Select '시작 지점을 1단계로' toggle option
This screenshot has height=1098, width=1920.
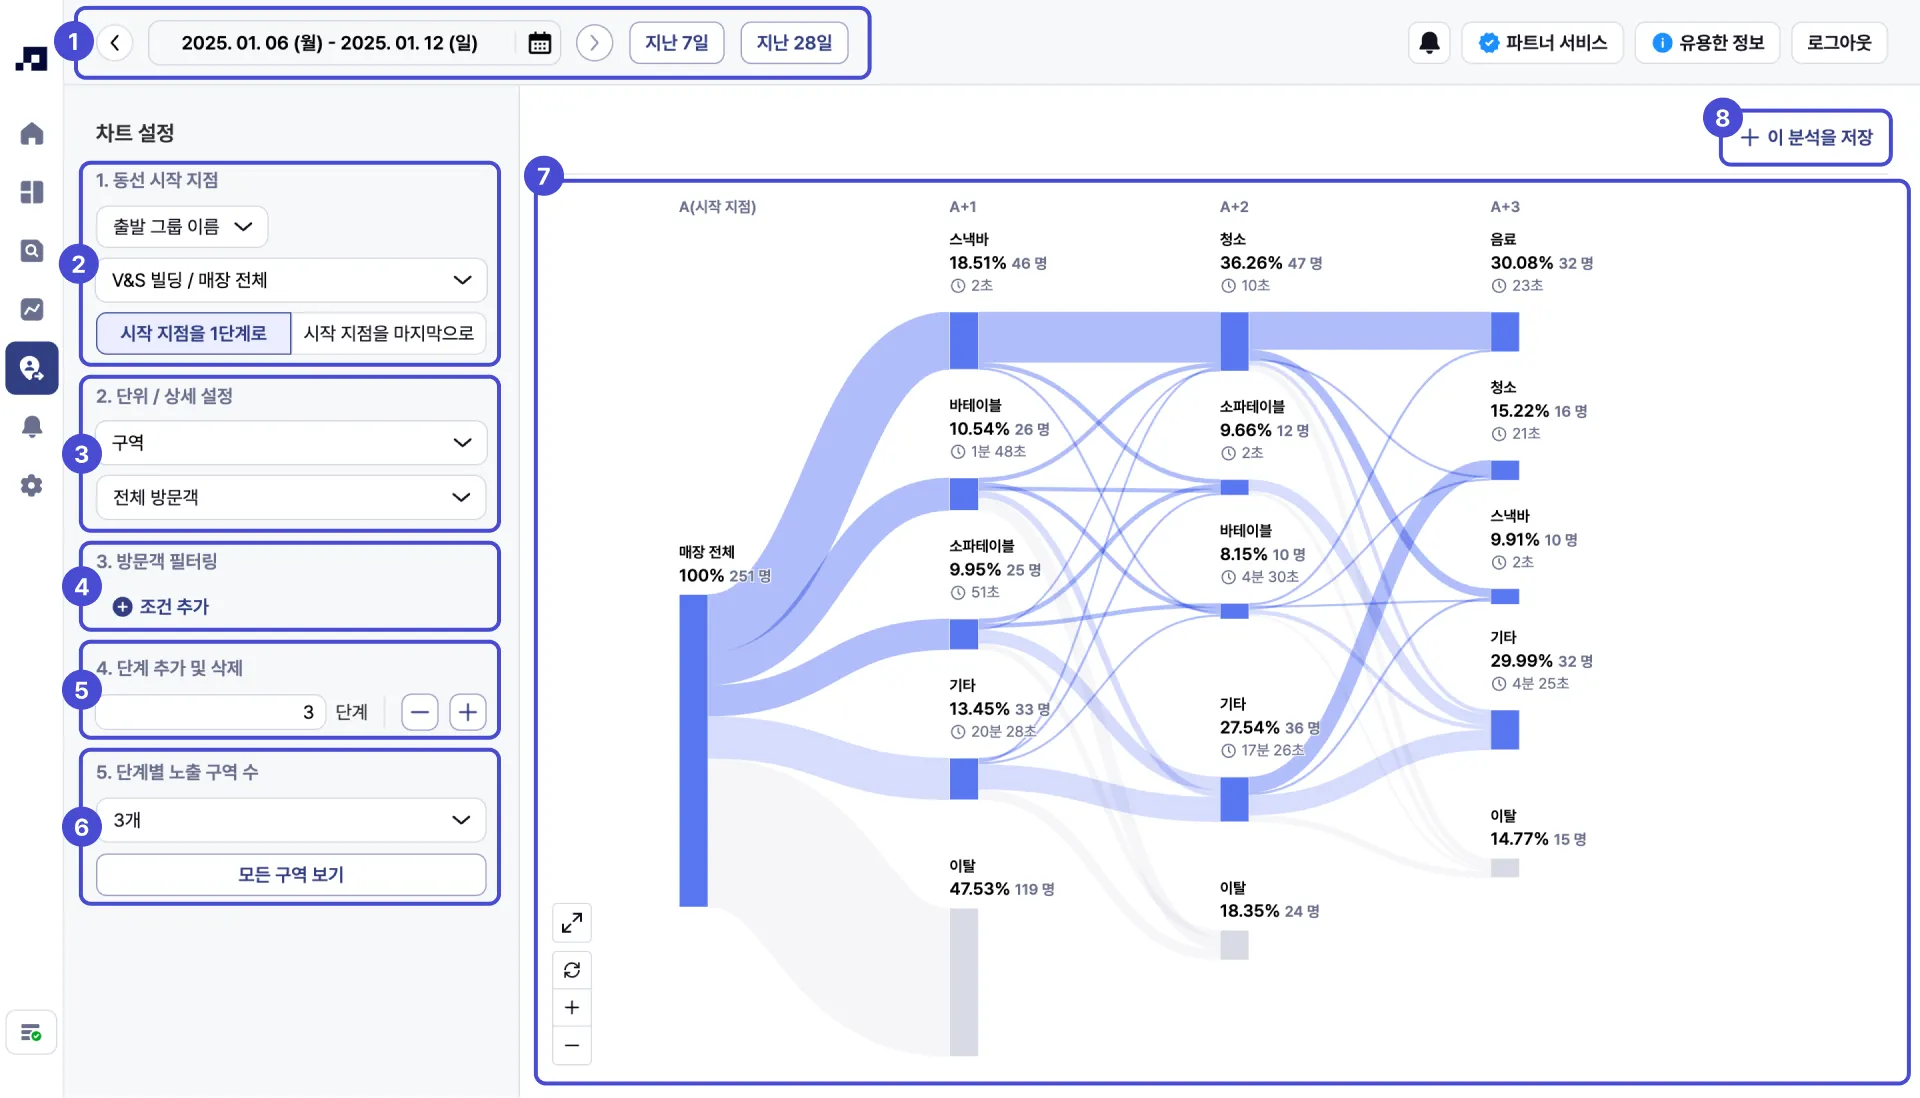click(193, 333)
